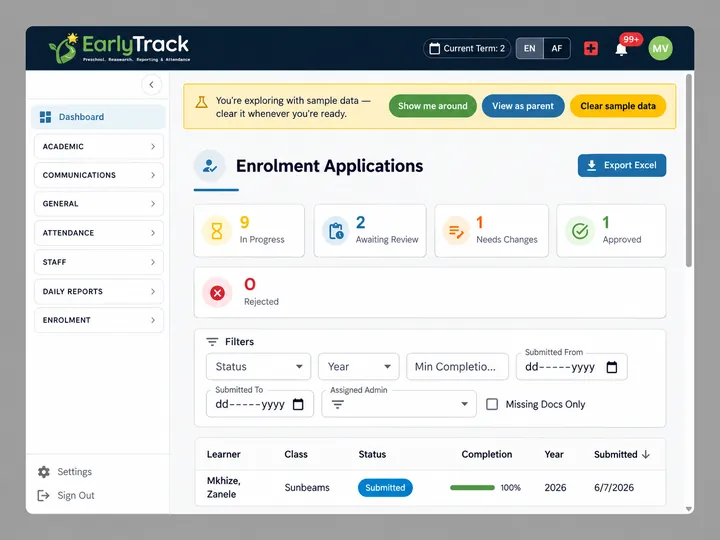Image resolution: width=720 pixels, height=540 pixels.
Task: Expand the DAILY REPORTS sidebar section
Action: (x=99, y=291)
